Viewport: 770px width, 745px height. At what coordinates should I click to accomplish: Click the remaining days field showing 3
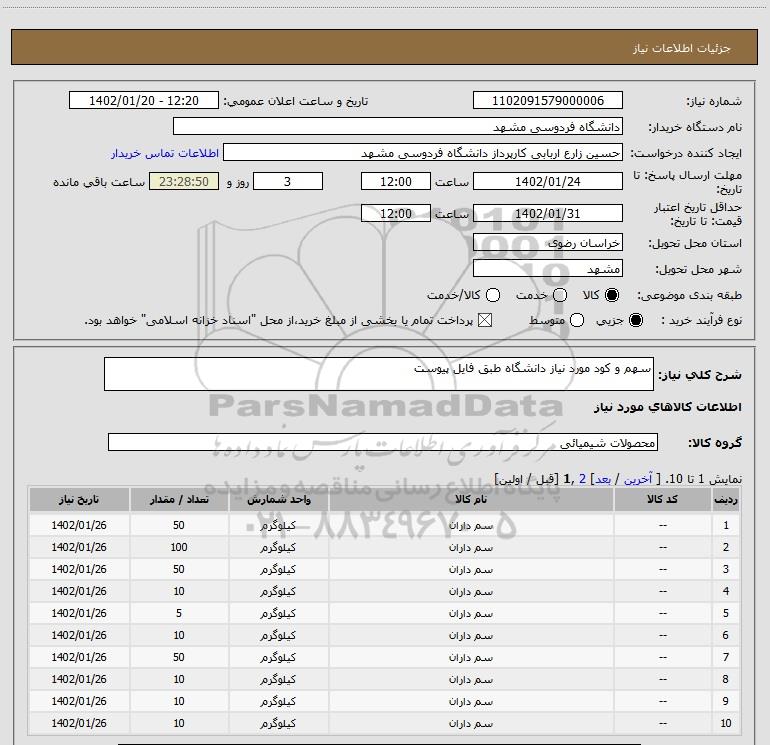click(288, 181)
